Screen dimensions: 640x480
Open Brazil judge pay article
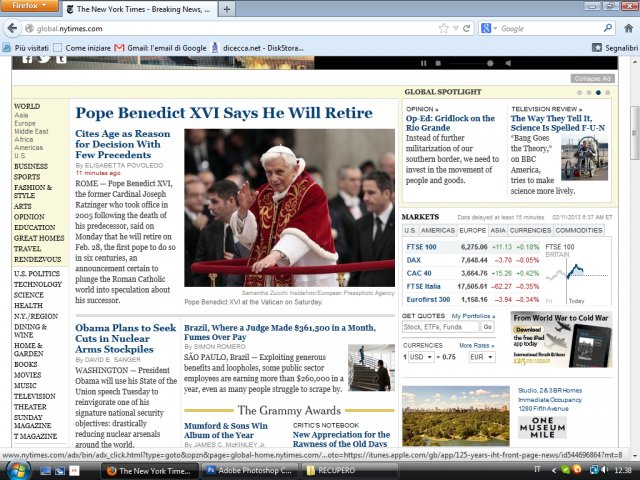point(280,332)
